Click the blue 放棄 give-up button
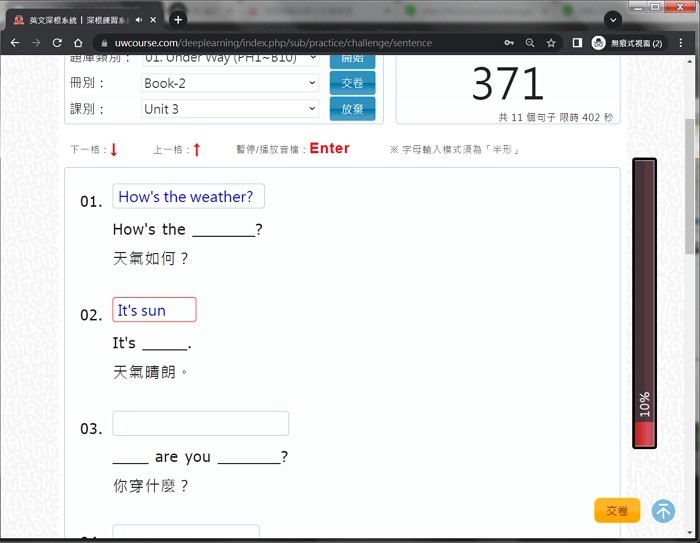Image resolution: width=700 pixels, height=543 pixels. point(352,109)
